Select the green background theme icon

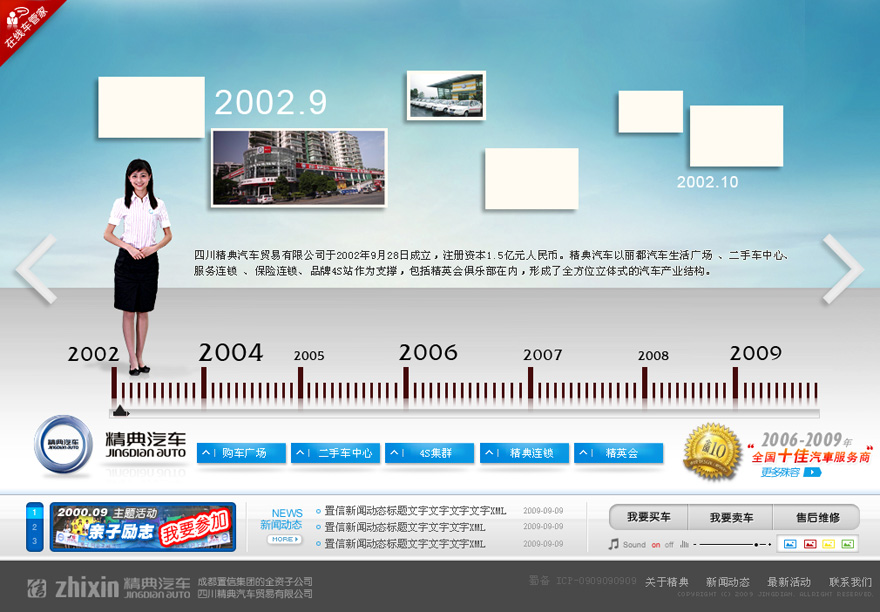pos(847,544)
